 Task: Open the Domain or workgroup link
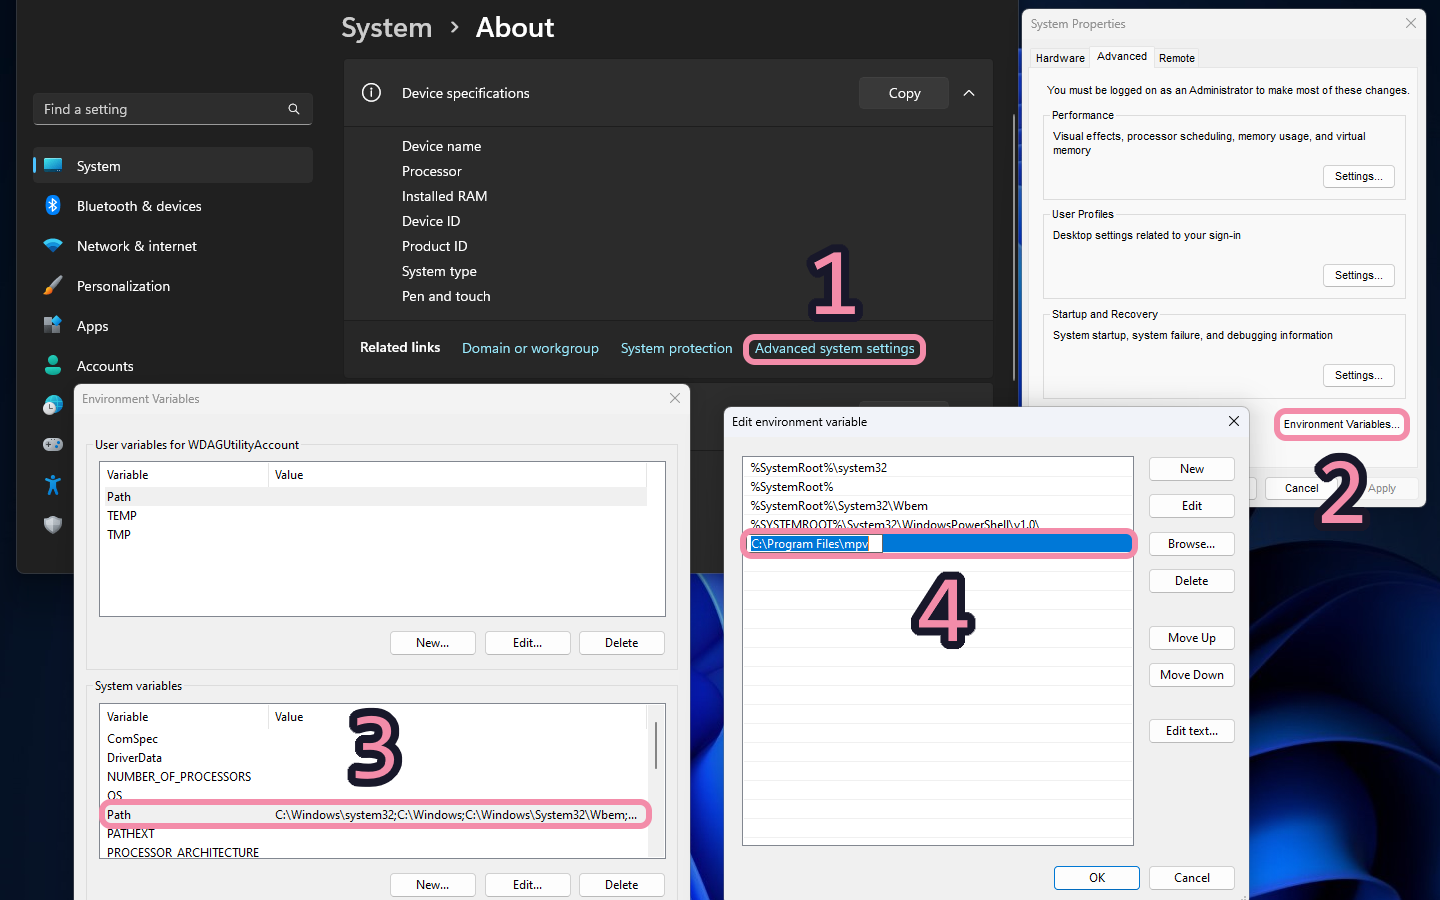tap(530, 348)
